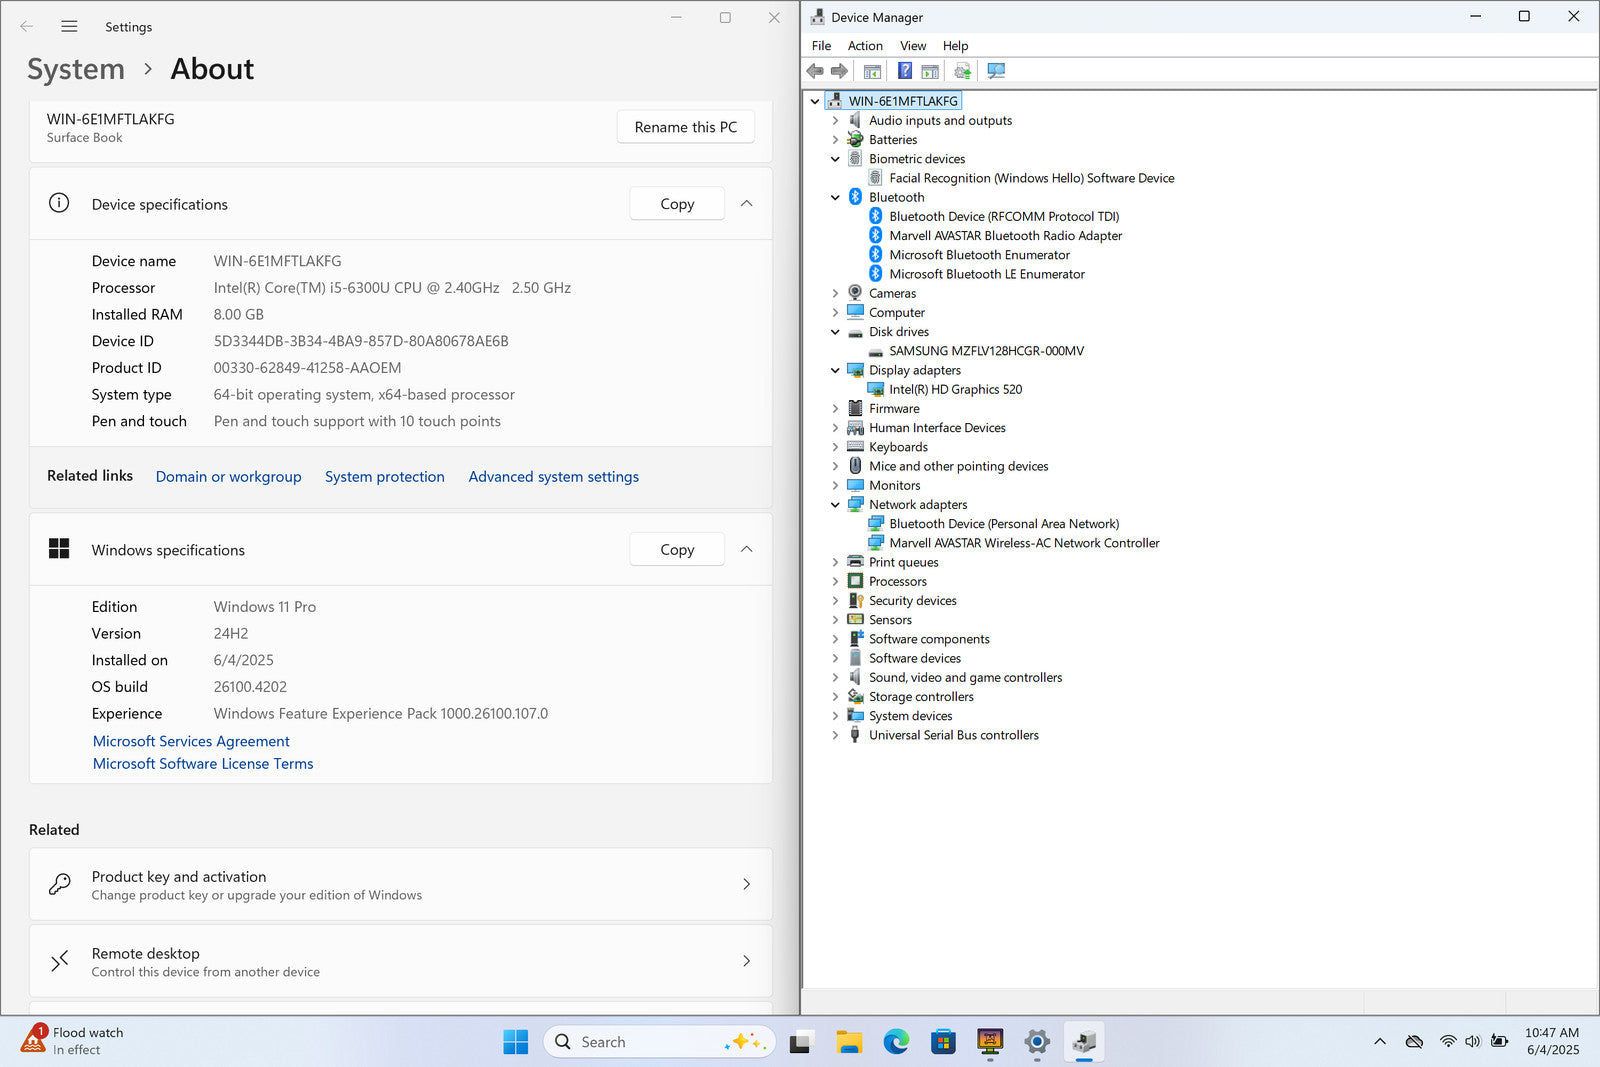Open the Wi-Fi network tray icon
This screenshot has height=1067, width=1600.
pyautogui.click(x=1448, y=1041)
